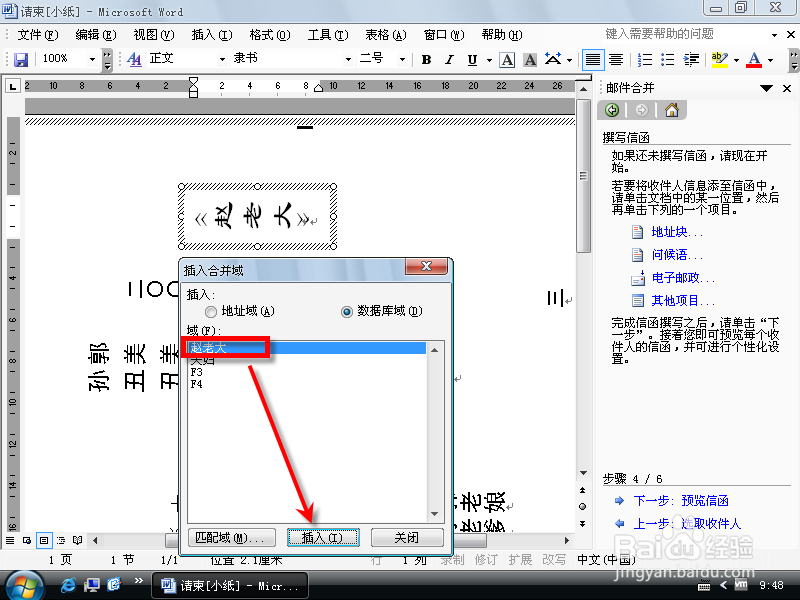
Task: Open the 表格 menu
Action: (386, 35)
